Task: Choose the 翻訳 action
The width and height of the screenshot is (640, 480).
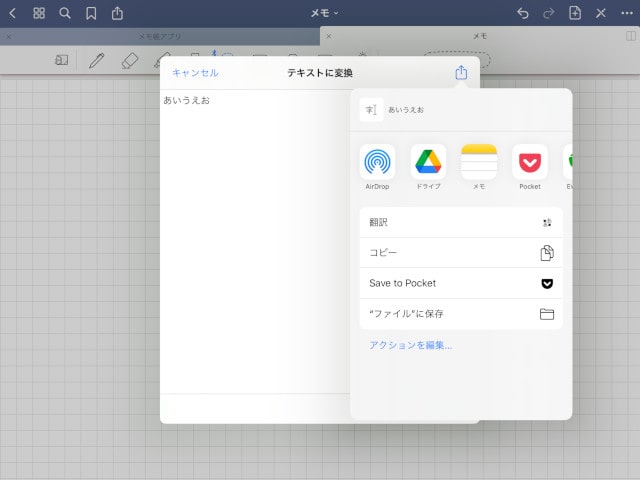Action: click(461, 222)
